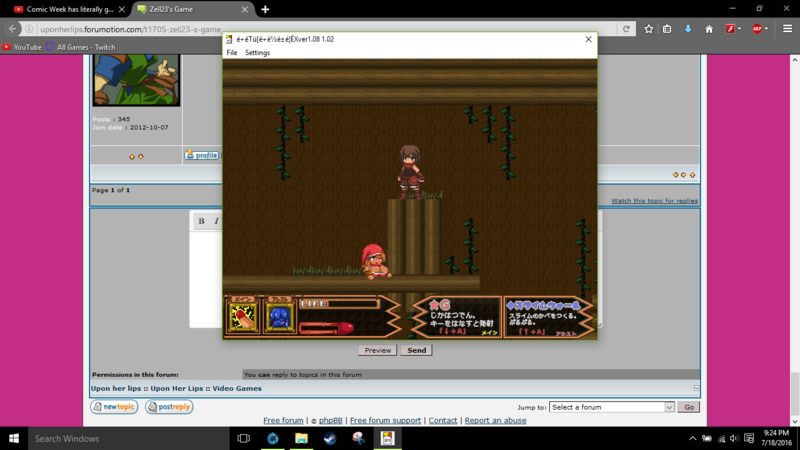Switch to the Comic Week tab
The height and width of the screenshot is (450, 800).
69,9
